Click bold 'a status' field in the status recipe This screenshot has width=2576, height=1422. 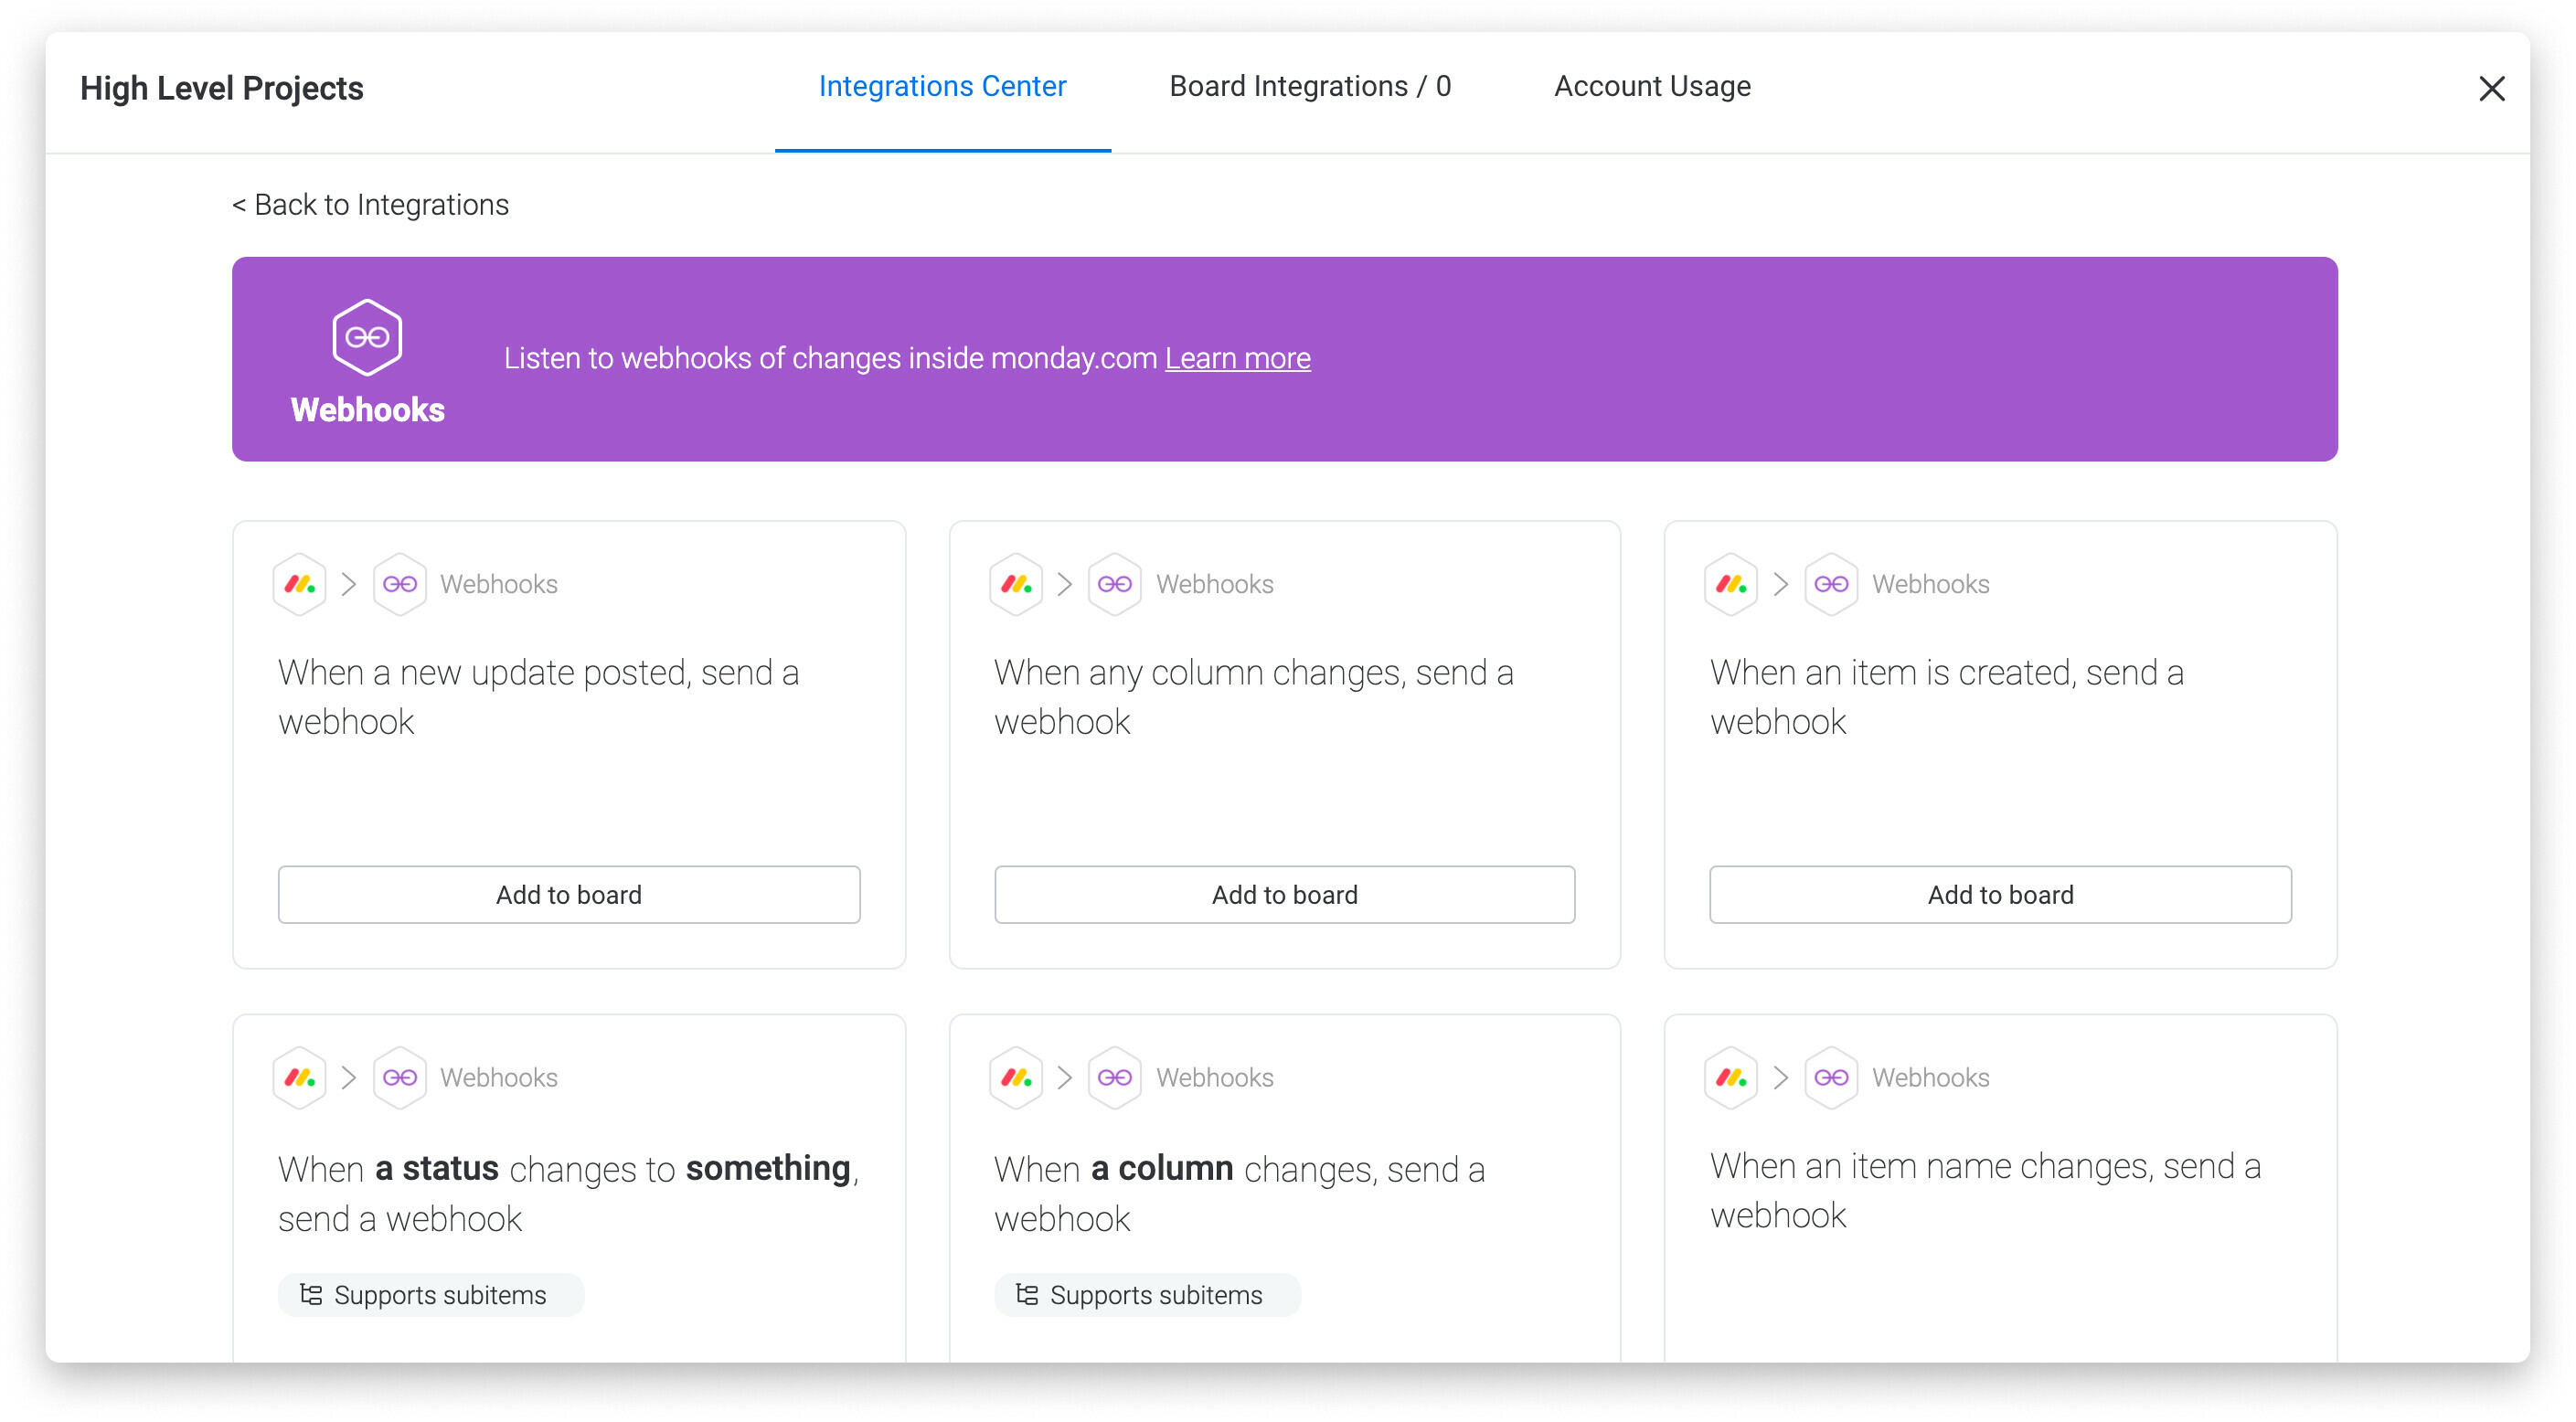(x=437, y=1168)
